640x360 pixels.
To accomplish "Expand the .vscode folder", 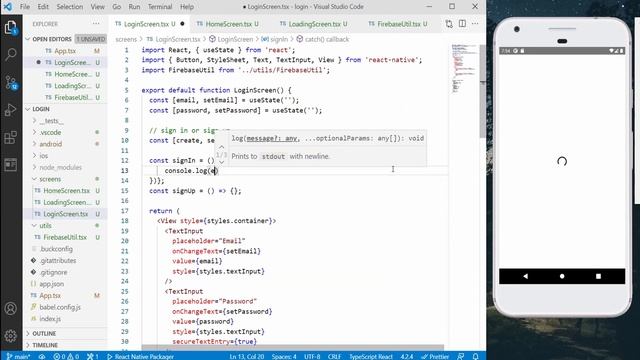I will (34, 132).
